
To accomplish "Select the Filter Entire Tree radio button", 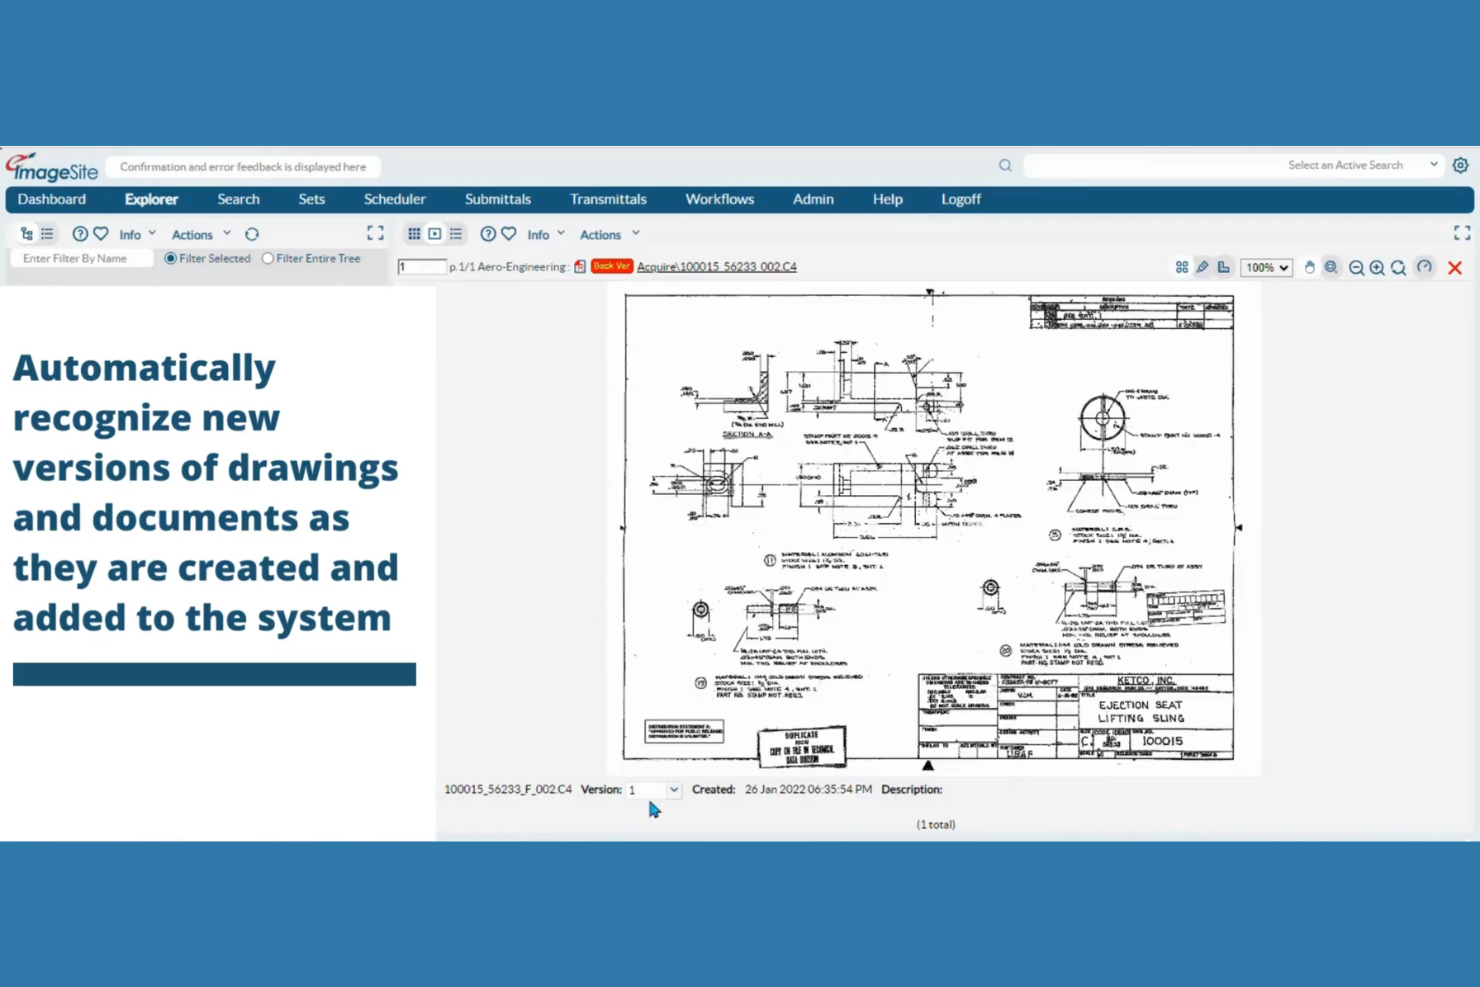I will click(x=268, y=258).
